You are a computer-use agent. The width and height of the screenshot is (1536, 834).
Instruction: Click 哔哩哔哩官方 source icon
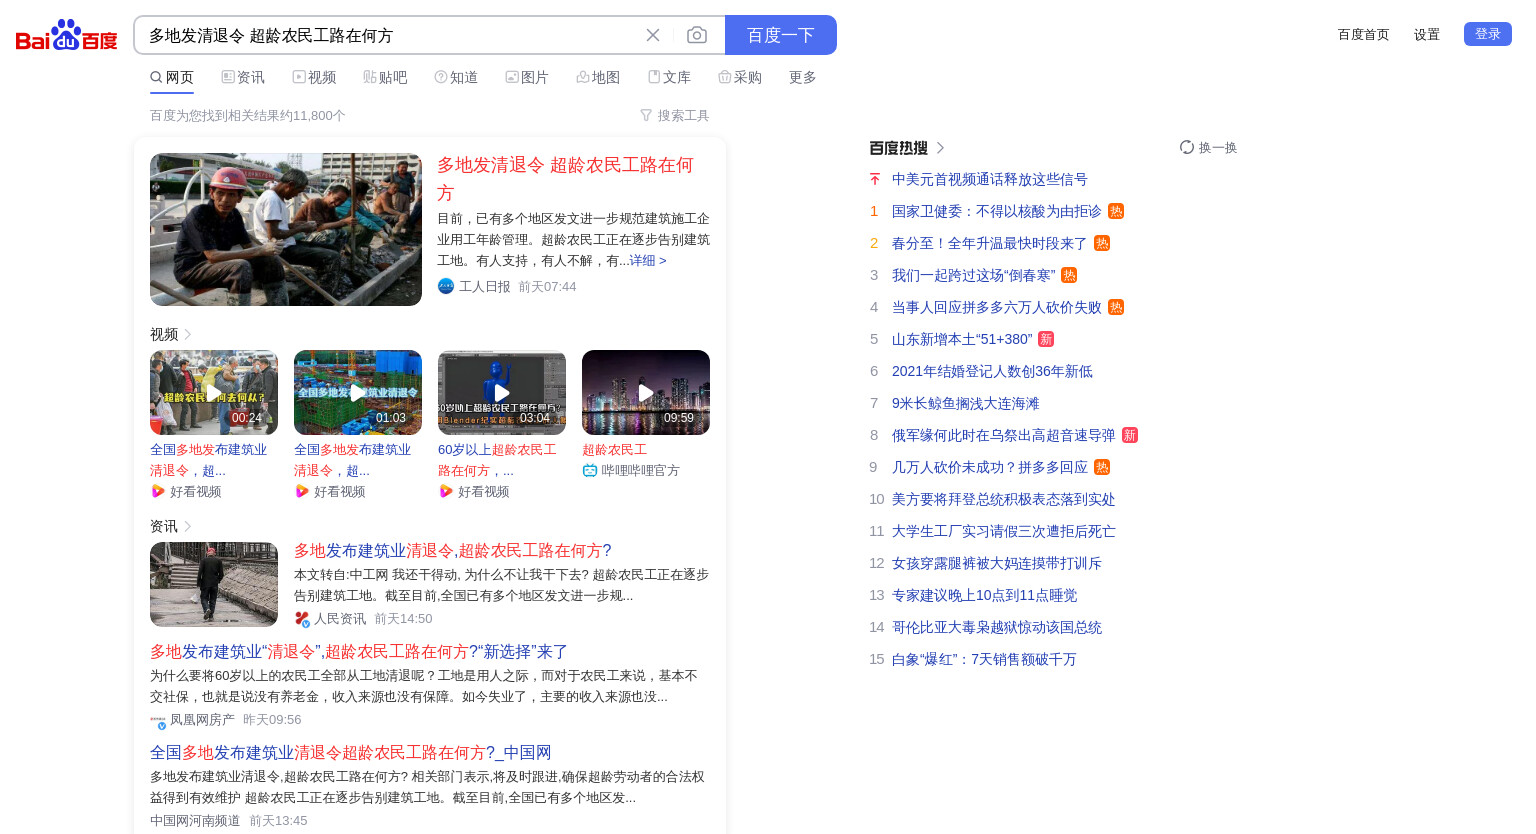coord(590,470)
